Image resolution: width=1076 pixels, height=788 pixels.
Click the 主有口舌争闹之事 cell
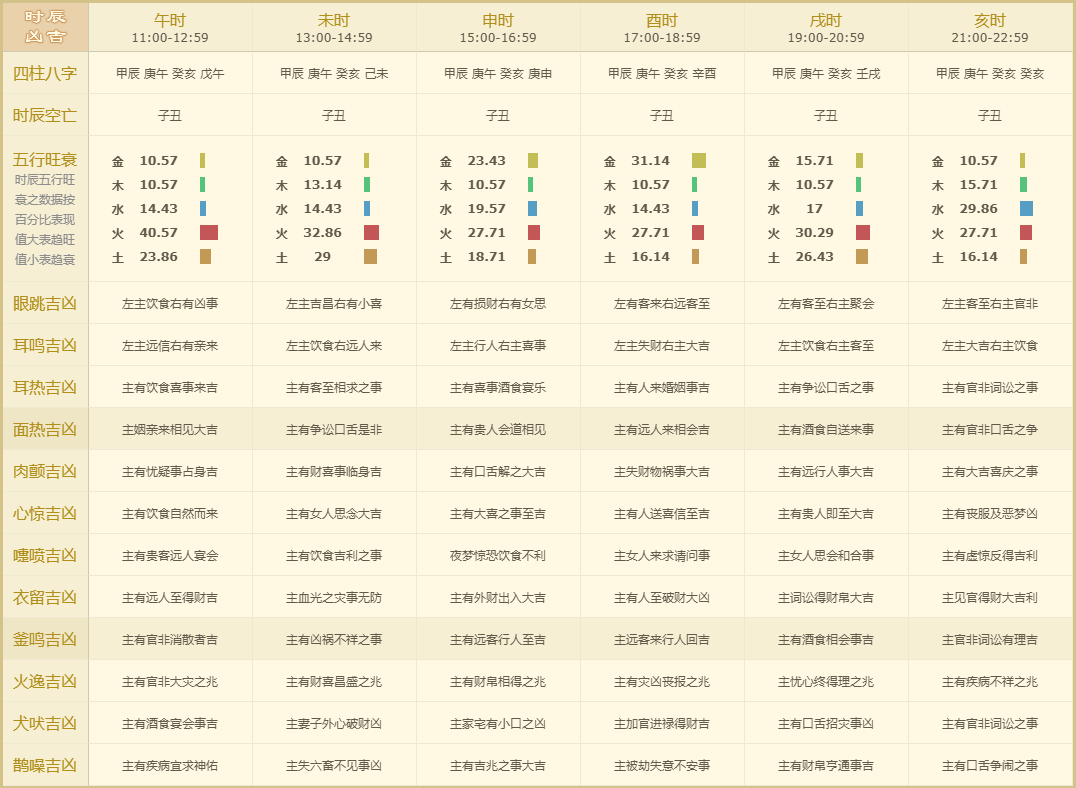click(990, 765)
